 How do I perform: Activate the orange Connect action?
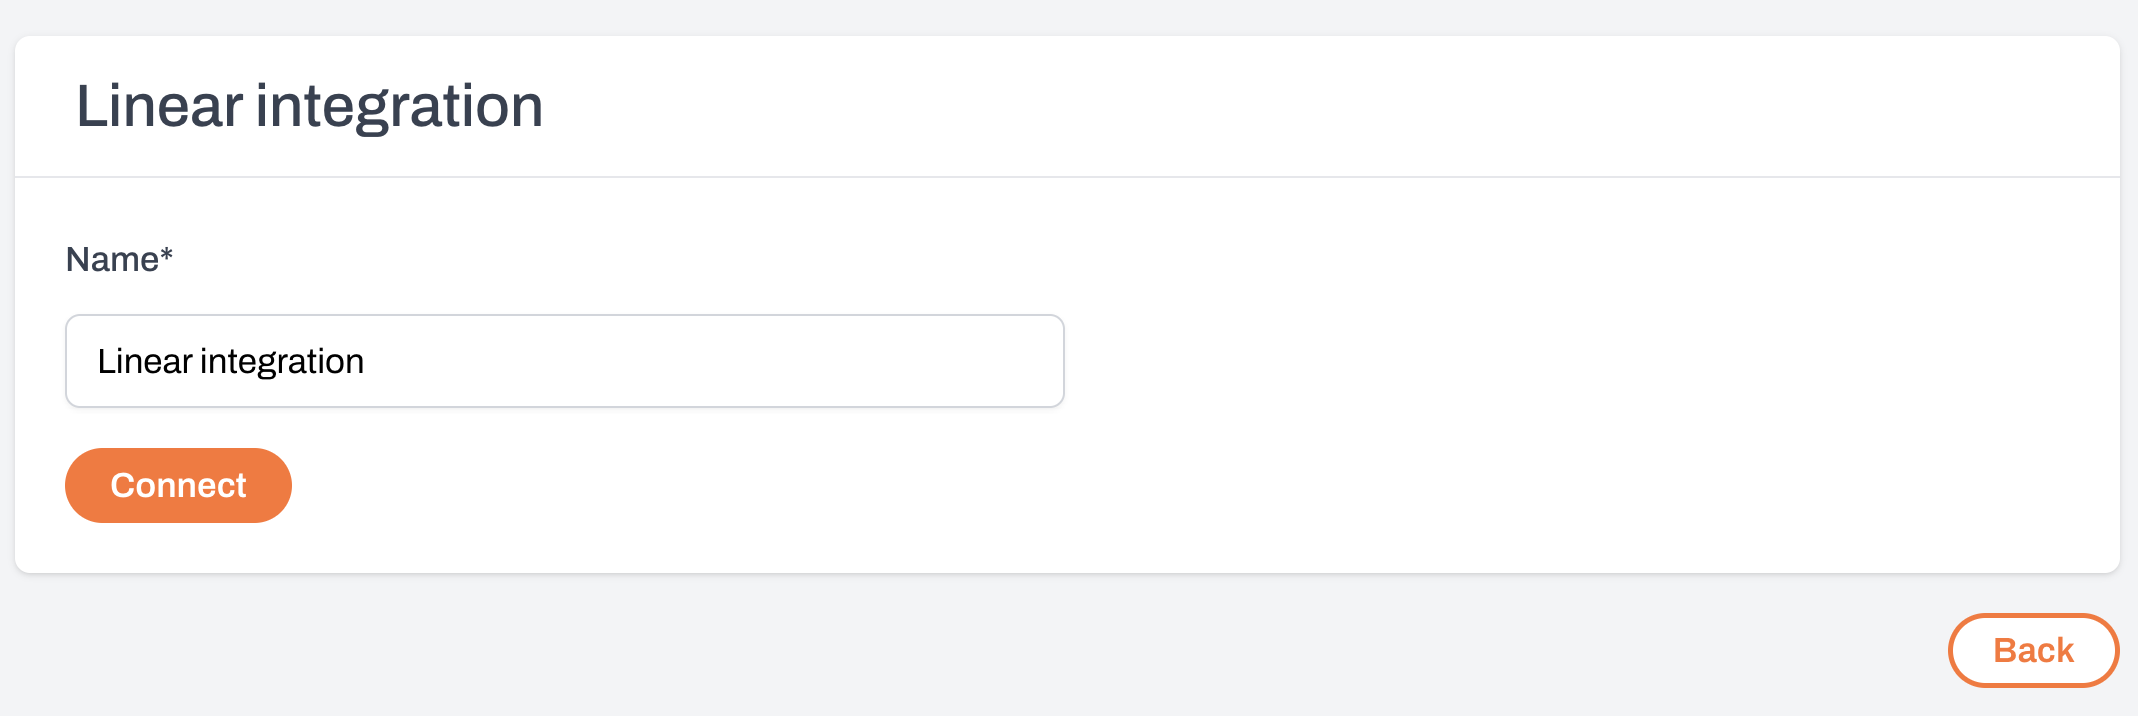[178, 485]
